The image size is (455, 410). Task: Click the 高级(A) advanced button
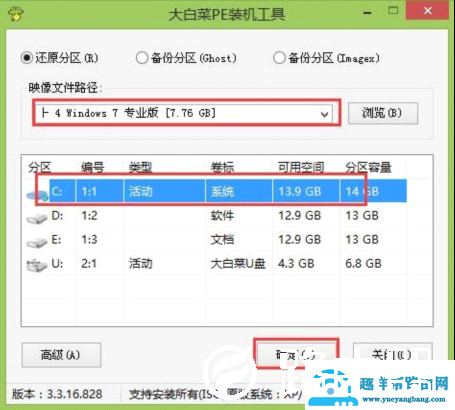tap(61, 355)
